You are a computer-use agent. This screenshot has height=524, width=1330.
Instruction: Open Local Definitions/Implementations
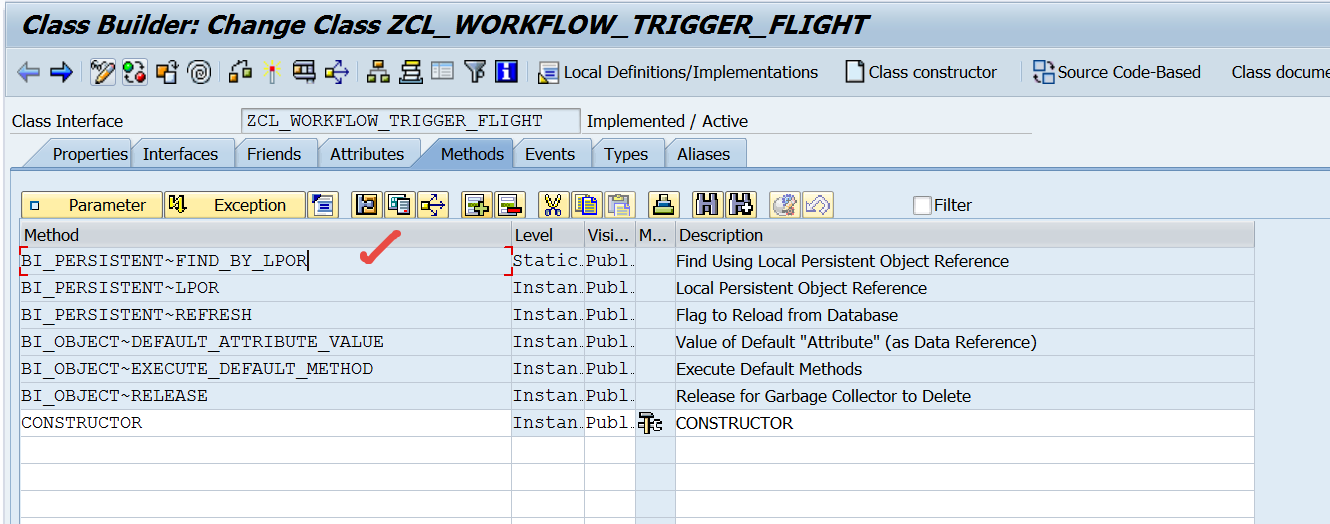tap(678, 72)
